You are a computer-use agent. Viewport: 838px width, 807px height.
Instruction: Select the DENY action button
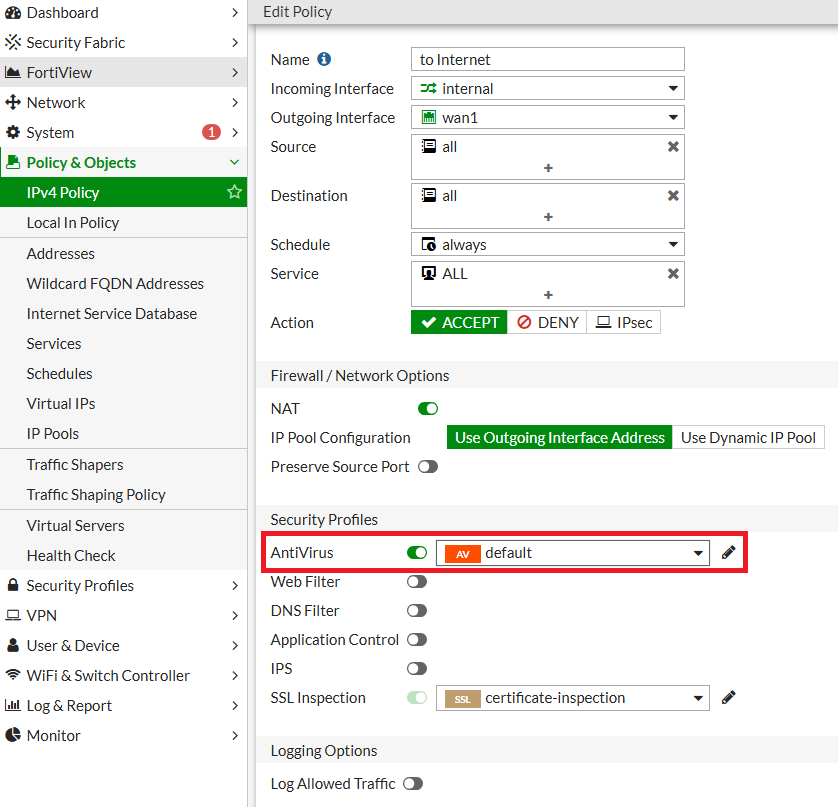coord(547,322)
